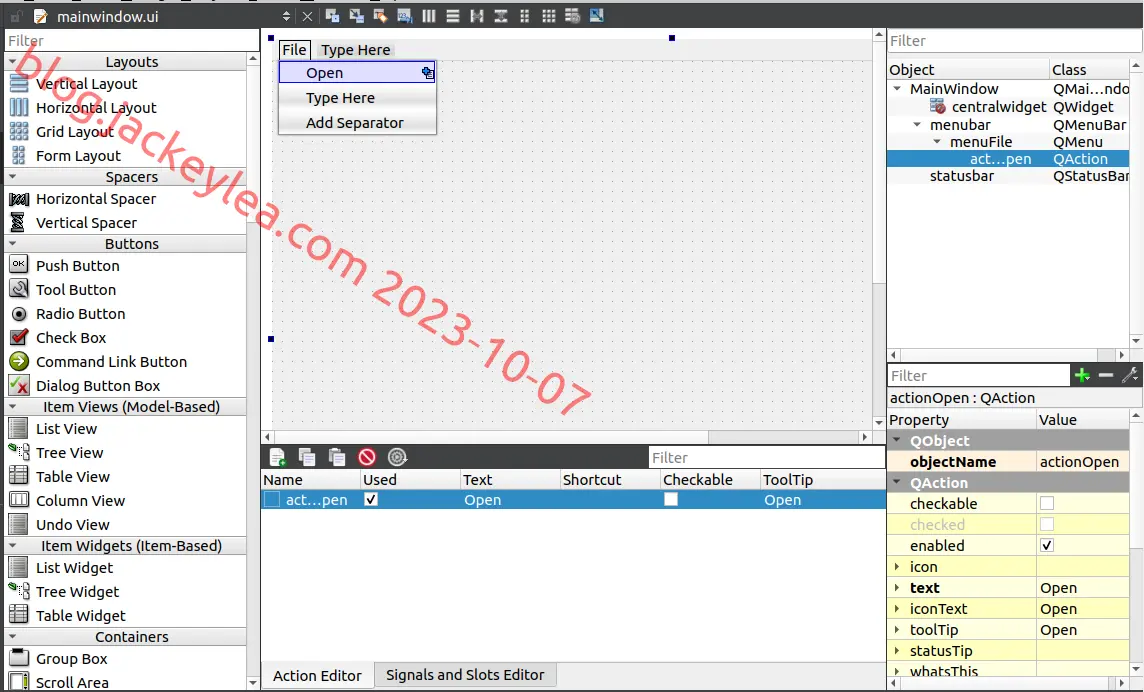Click the green plus add property icon
The image size is (1144, 692).
pyautogui.click(x=1082, y=375)
